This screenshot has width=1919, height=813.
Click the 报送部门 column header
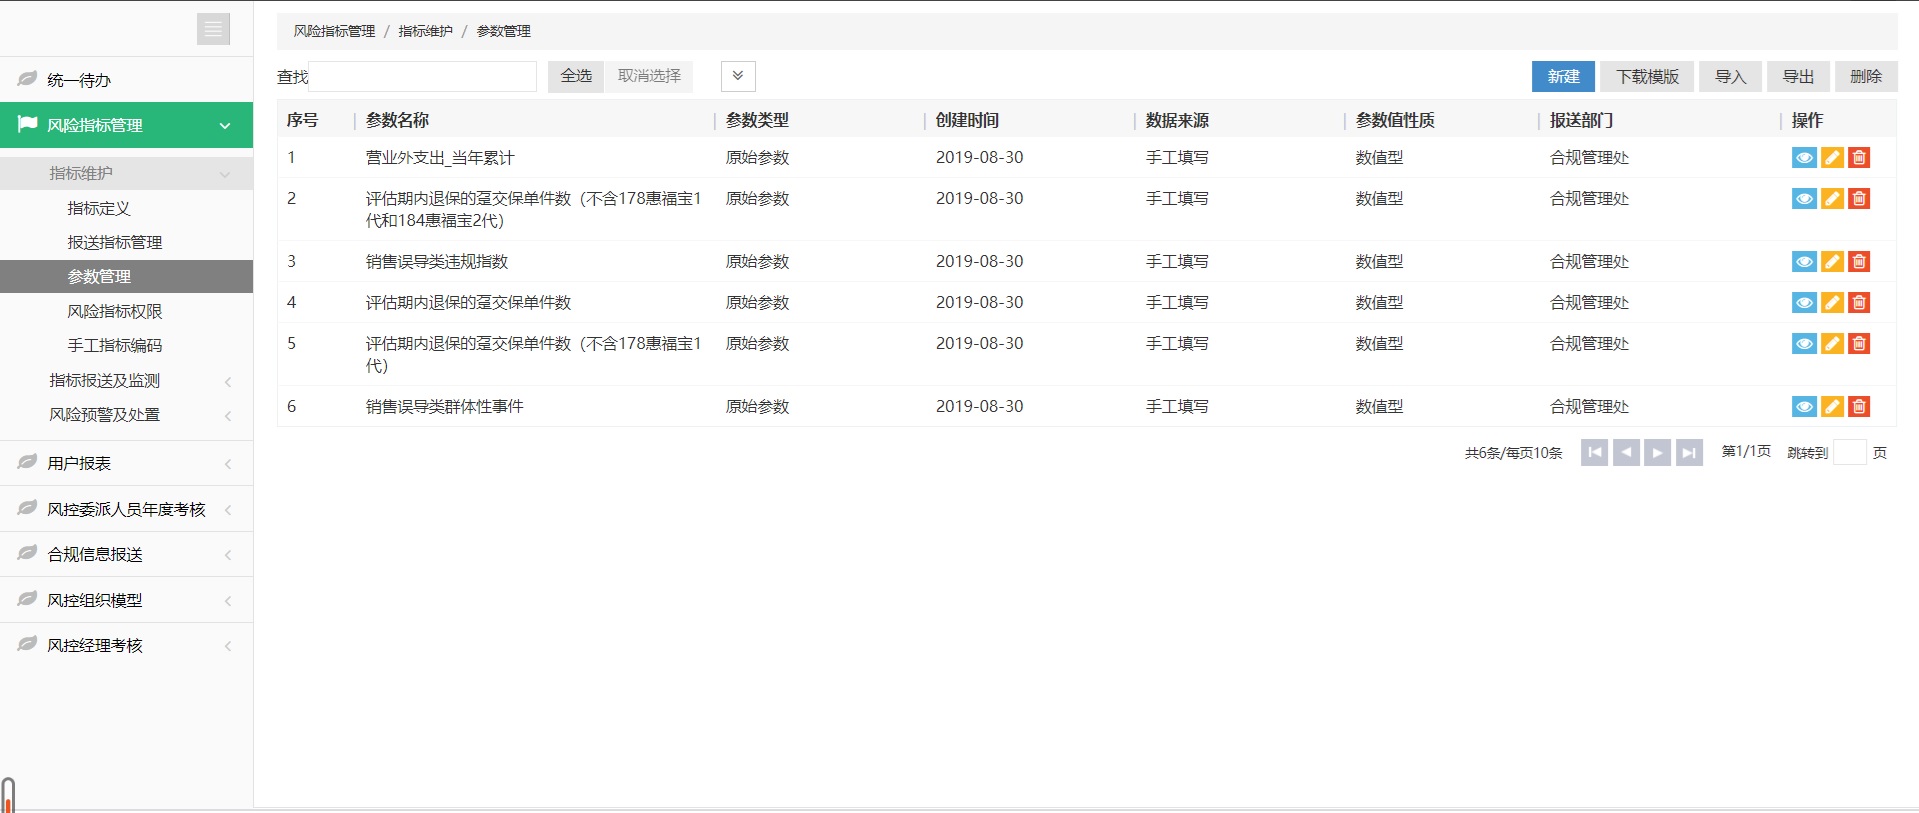1581,120
